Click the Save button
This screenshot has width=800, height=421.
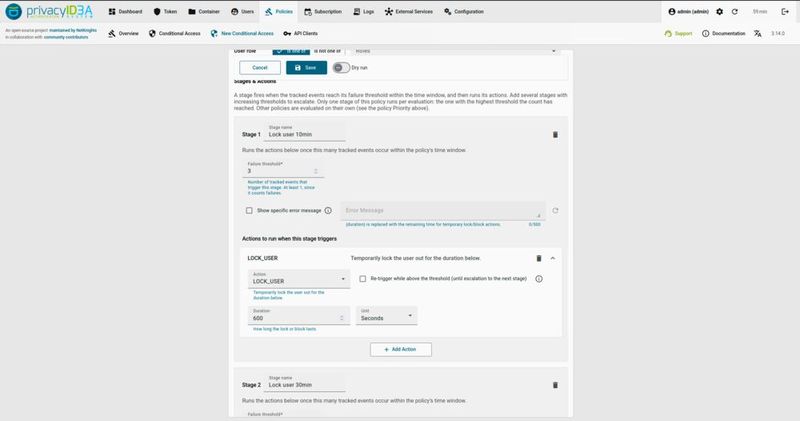(306, 67)
